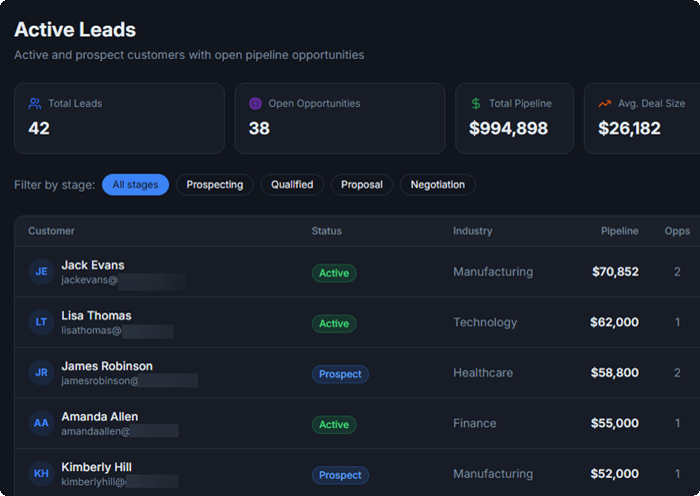Click the $55,000 pipeline value
700x496 pixels.
(x=615, y=423)
